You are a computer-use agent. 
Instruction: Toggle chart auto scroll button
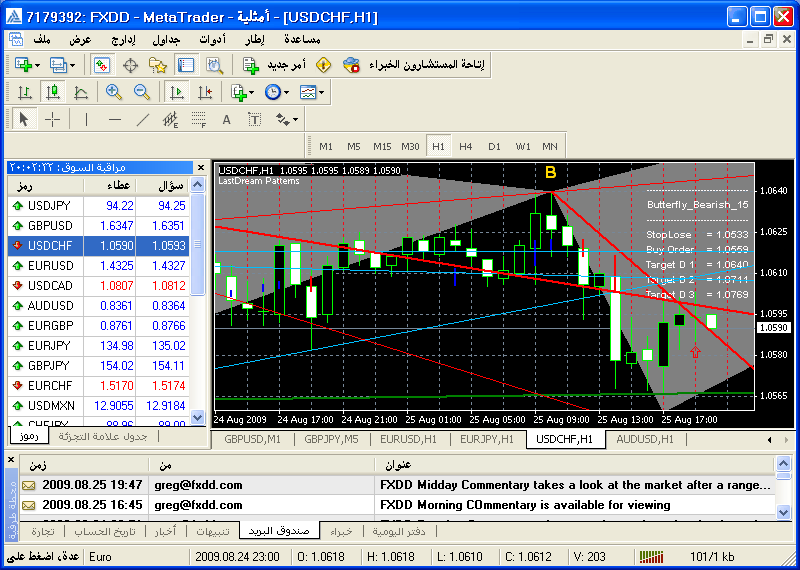tap(178, 92)
